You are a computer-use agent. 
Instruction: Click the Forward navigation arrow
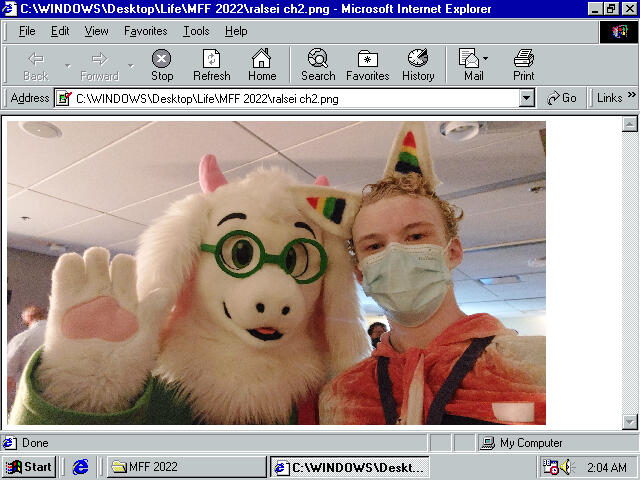[99, 65]
